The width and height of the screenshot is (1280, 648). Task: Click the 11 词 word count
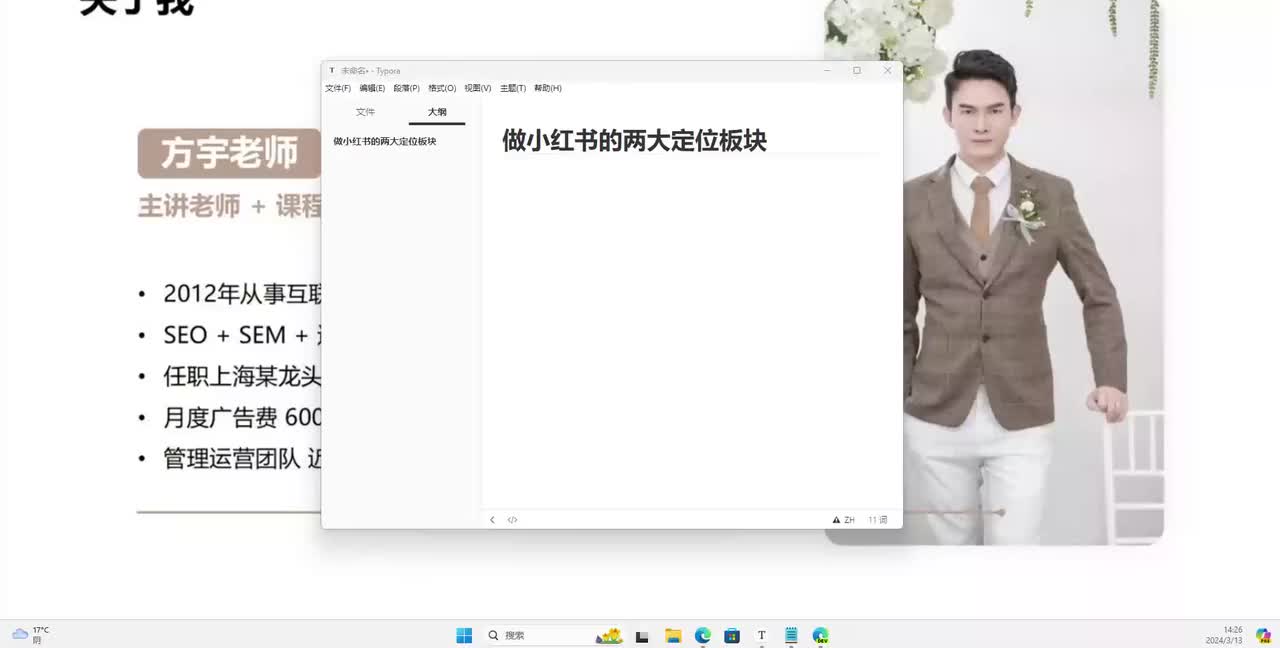pyautogui.click(x=877, y=520)
